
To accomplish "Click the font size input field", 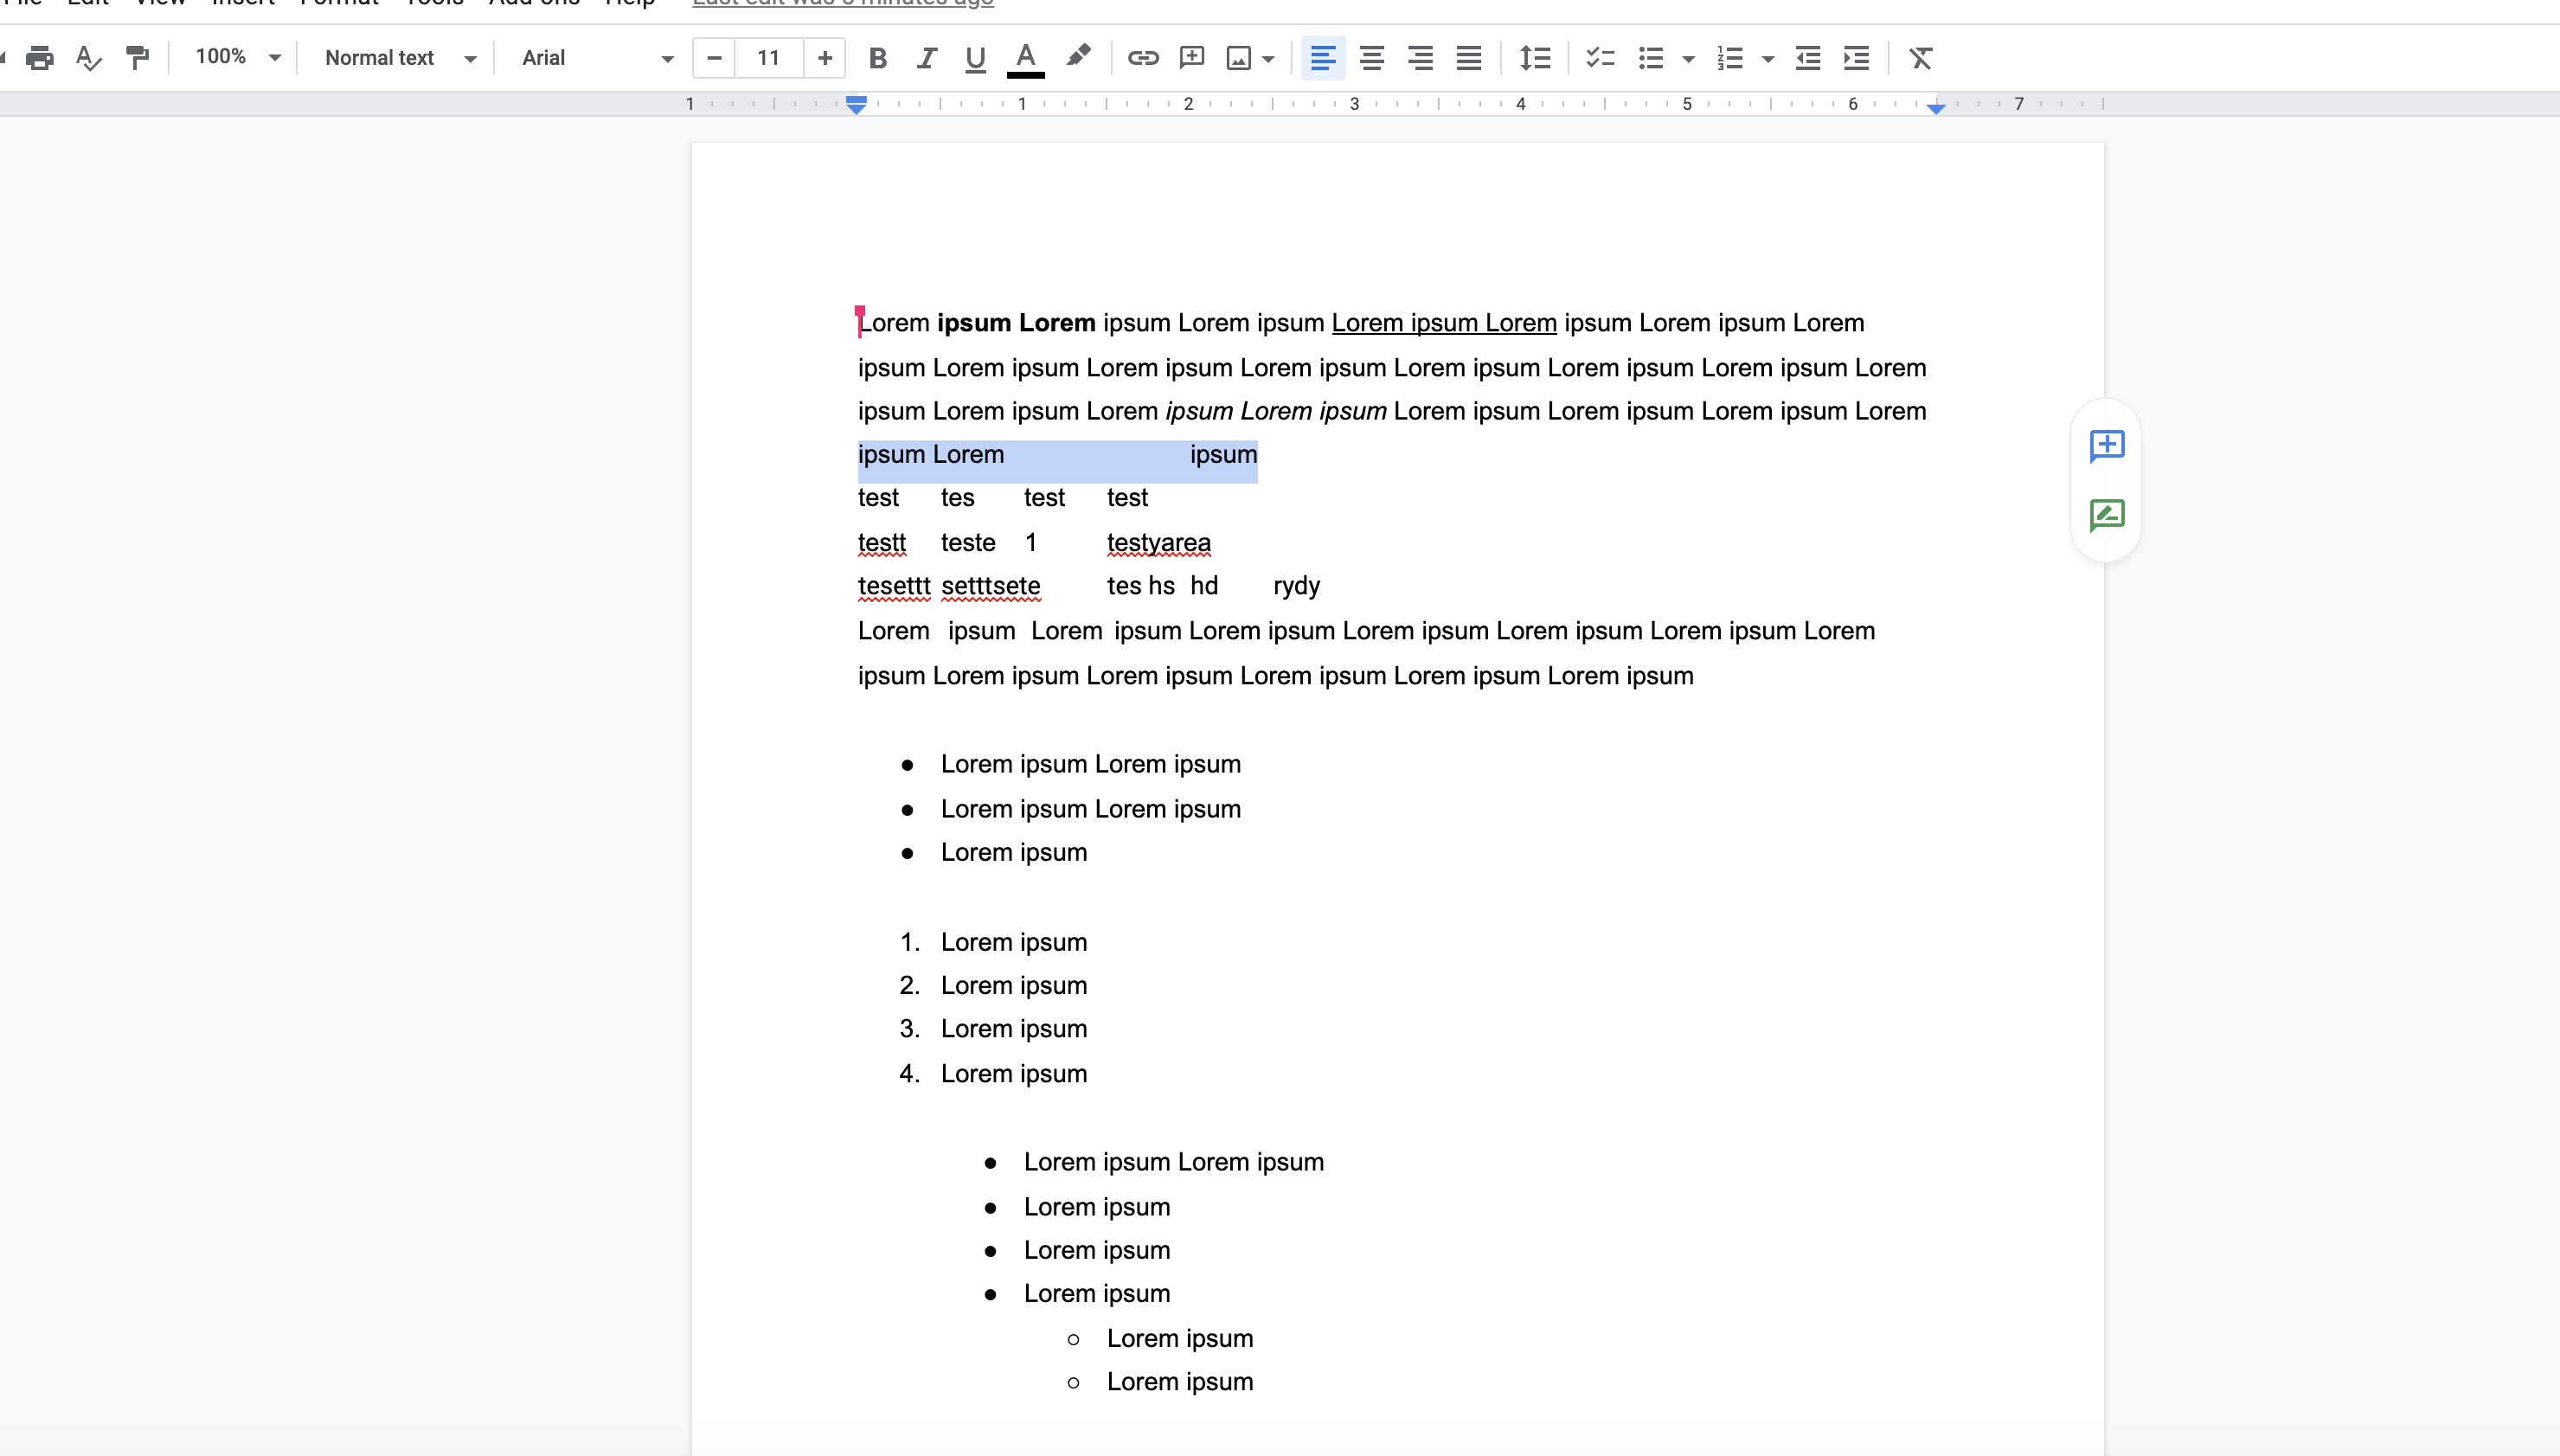I will 768,57.
